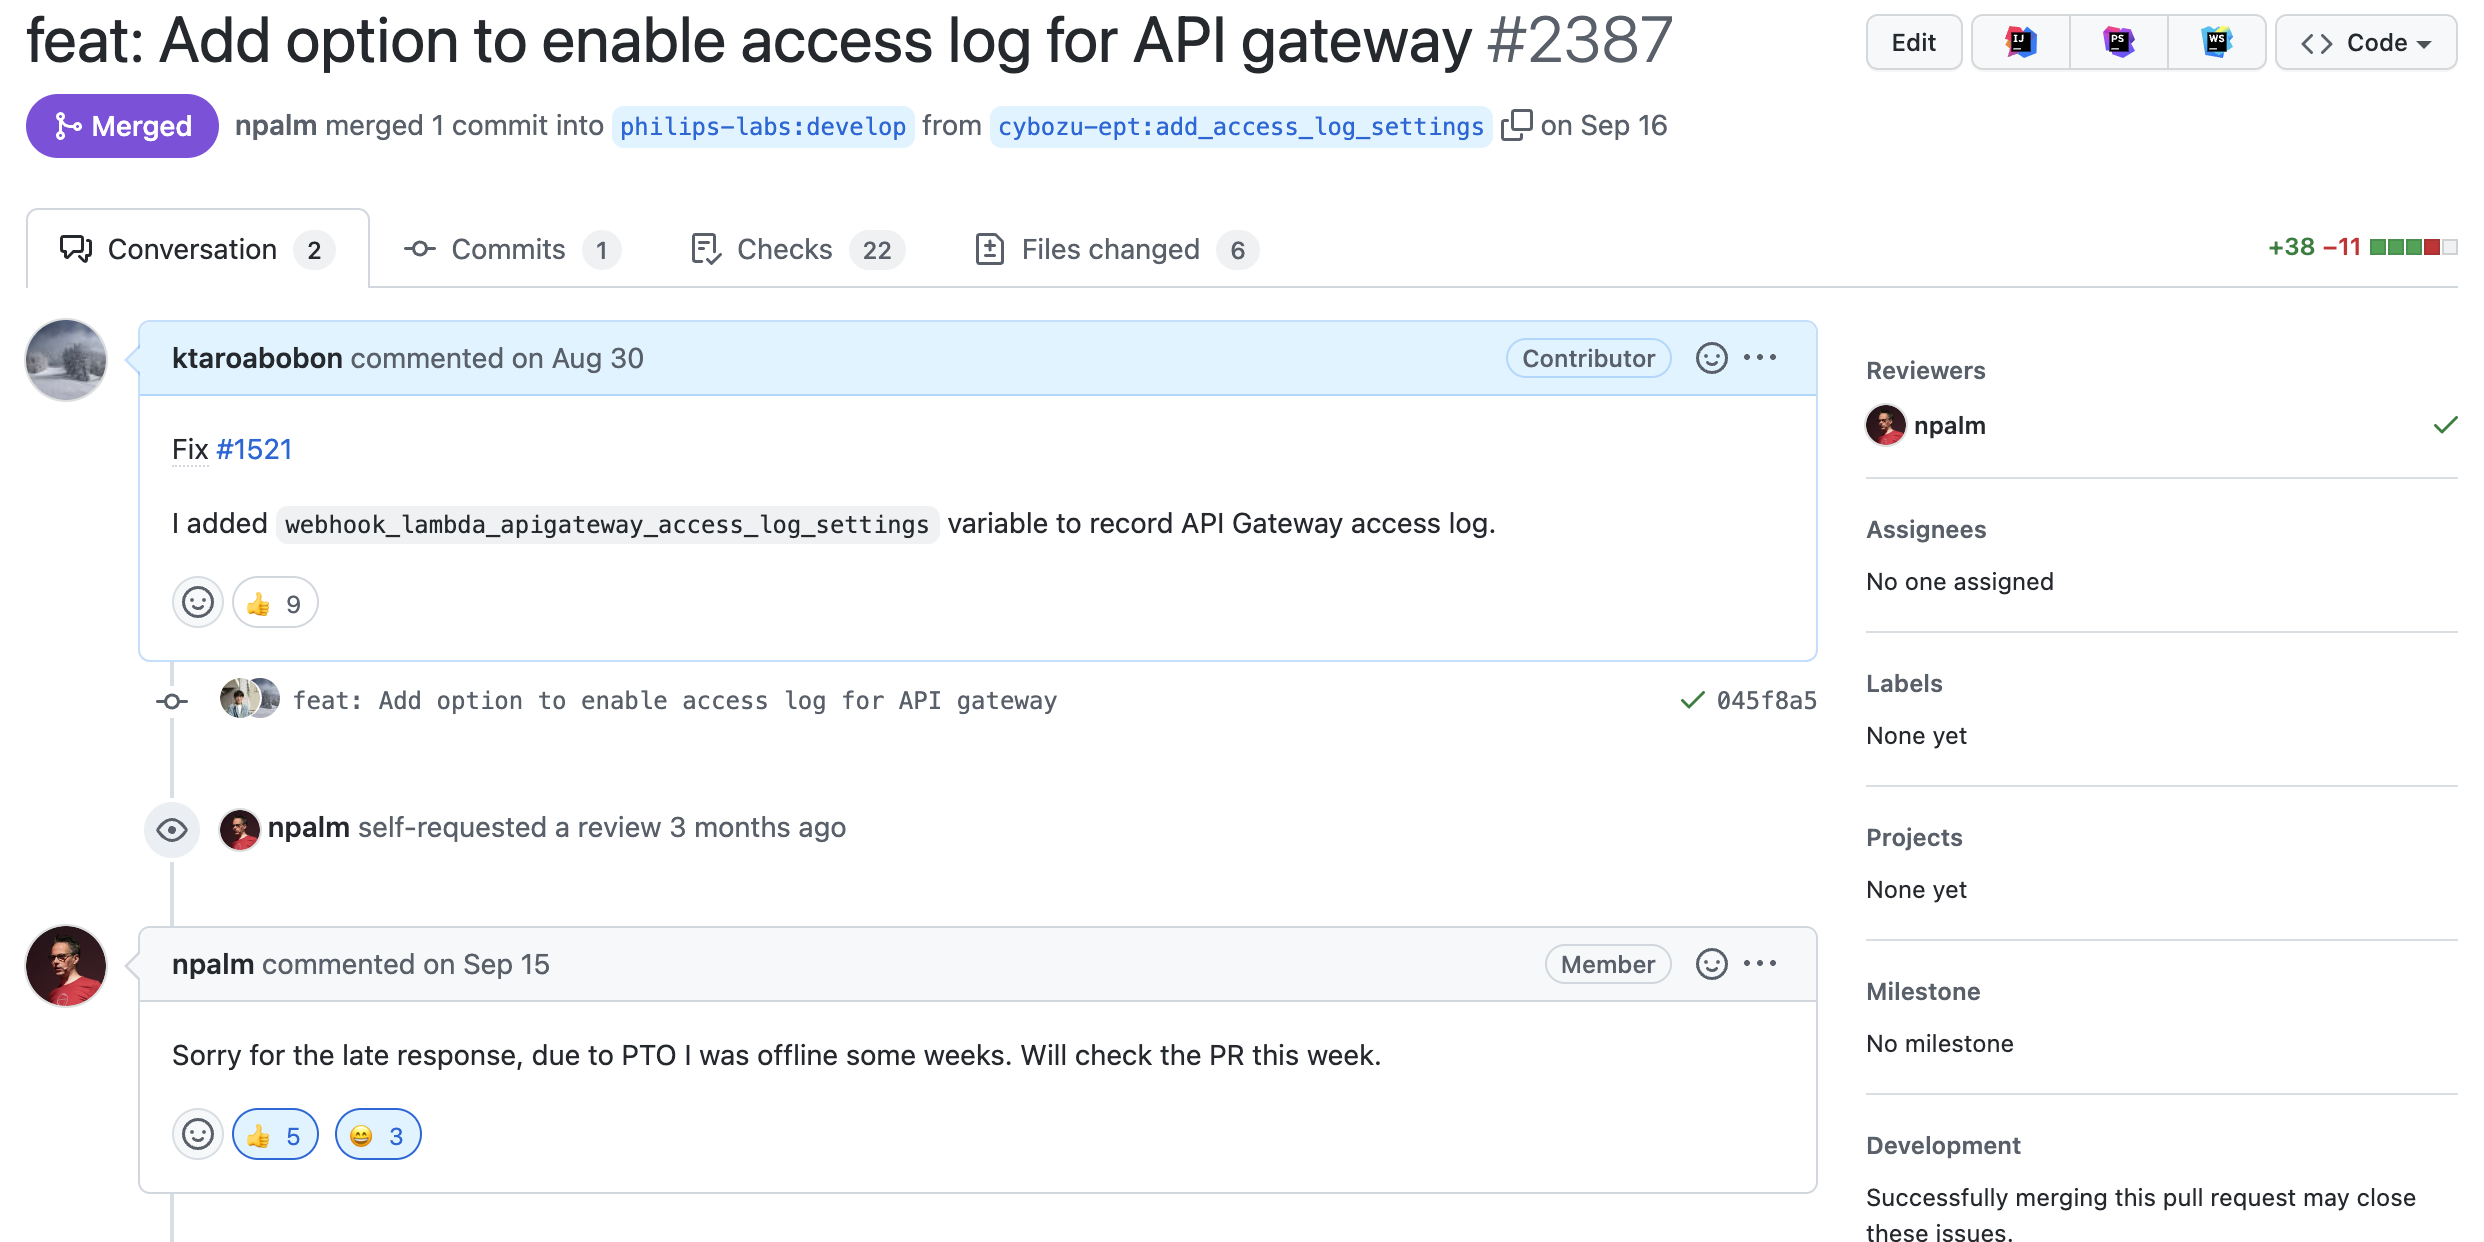2484x1242 pixels.
Task: Add reaction to ktaroabobon's comment header
Action: [1711, 358]
